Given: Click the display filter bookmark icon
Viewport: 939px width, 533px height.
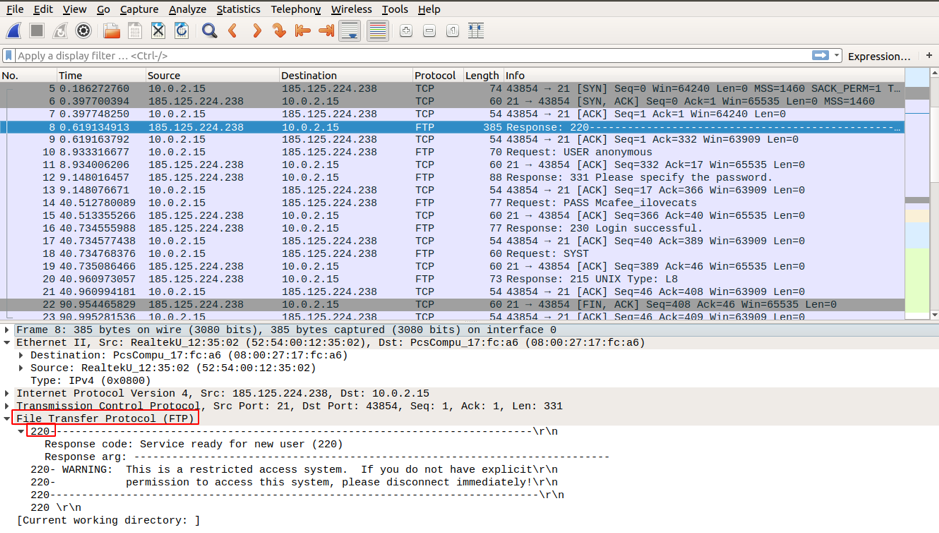Looking at the screenshot, I should coord(9,56).
